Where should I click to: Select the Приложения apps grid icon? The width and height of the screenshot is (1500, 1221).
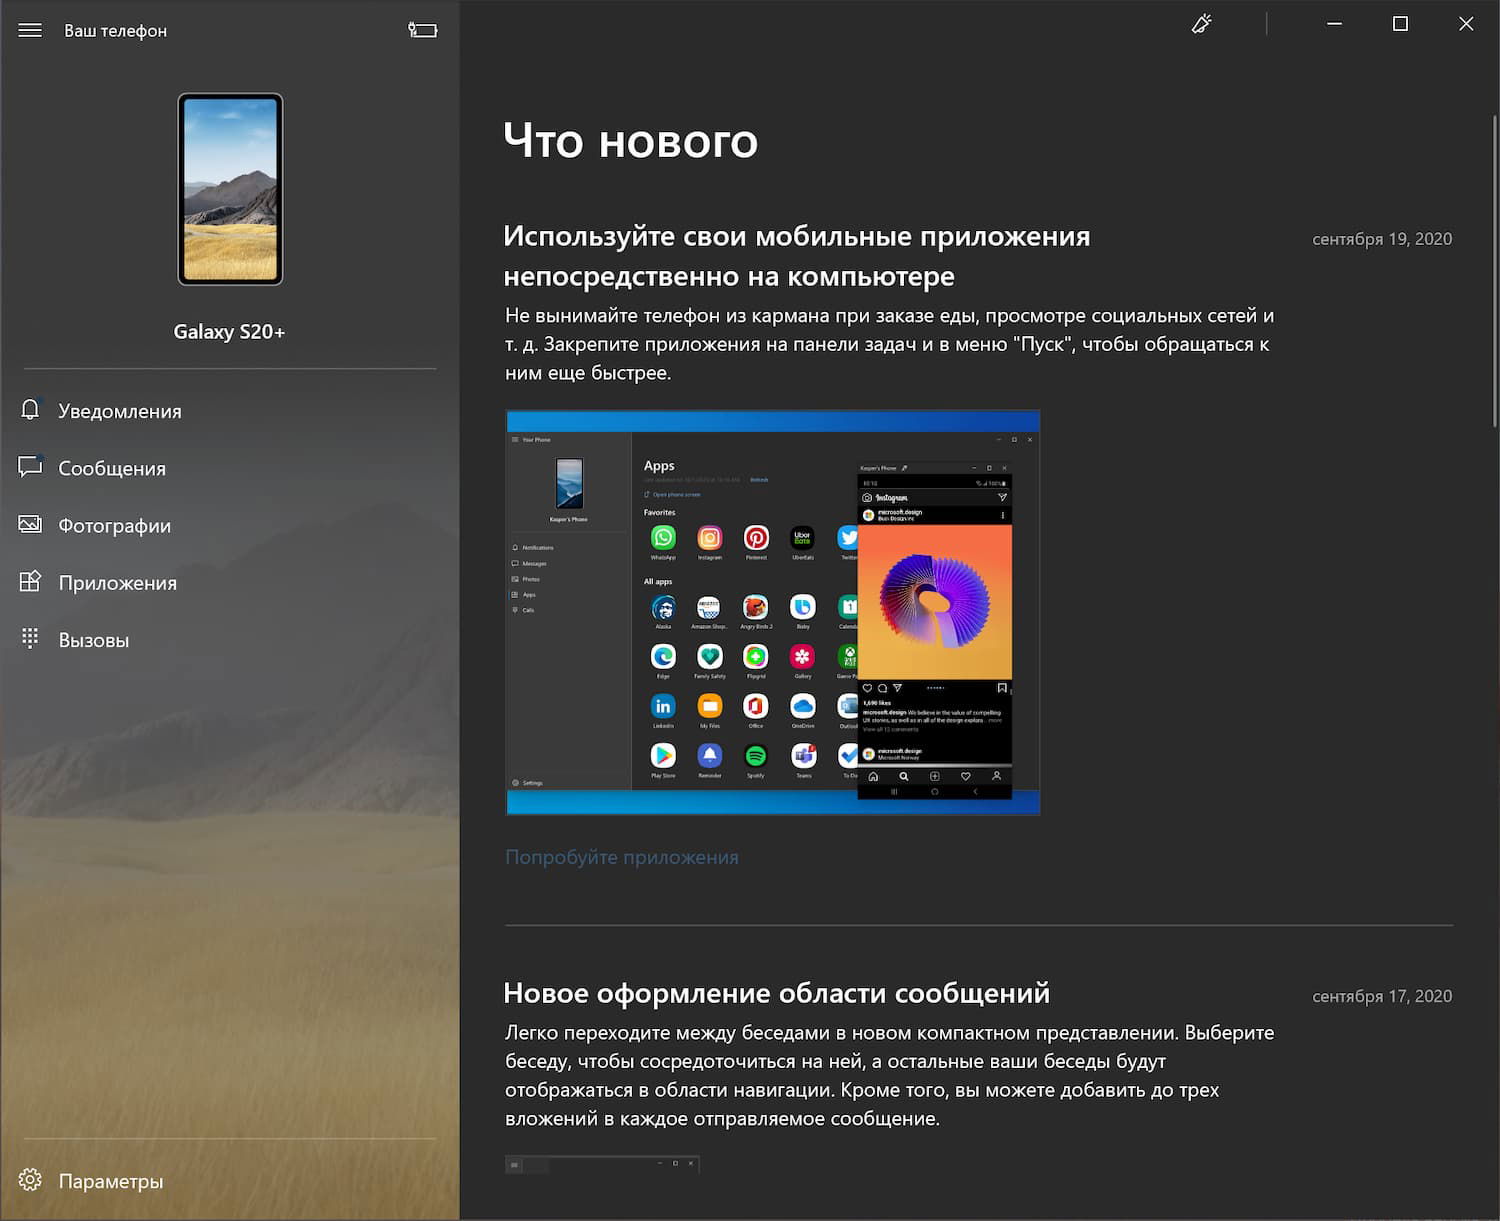[x=30, y=582]
